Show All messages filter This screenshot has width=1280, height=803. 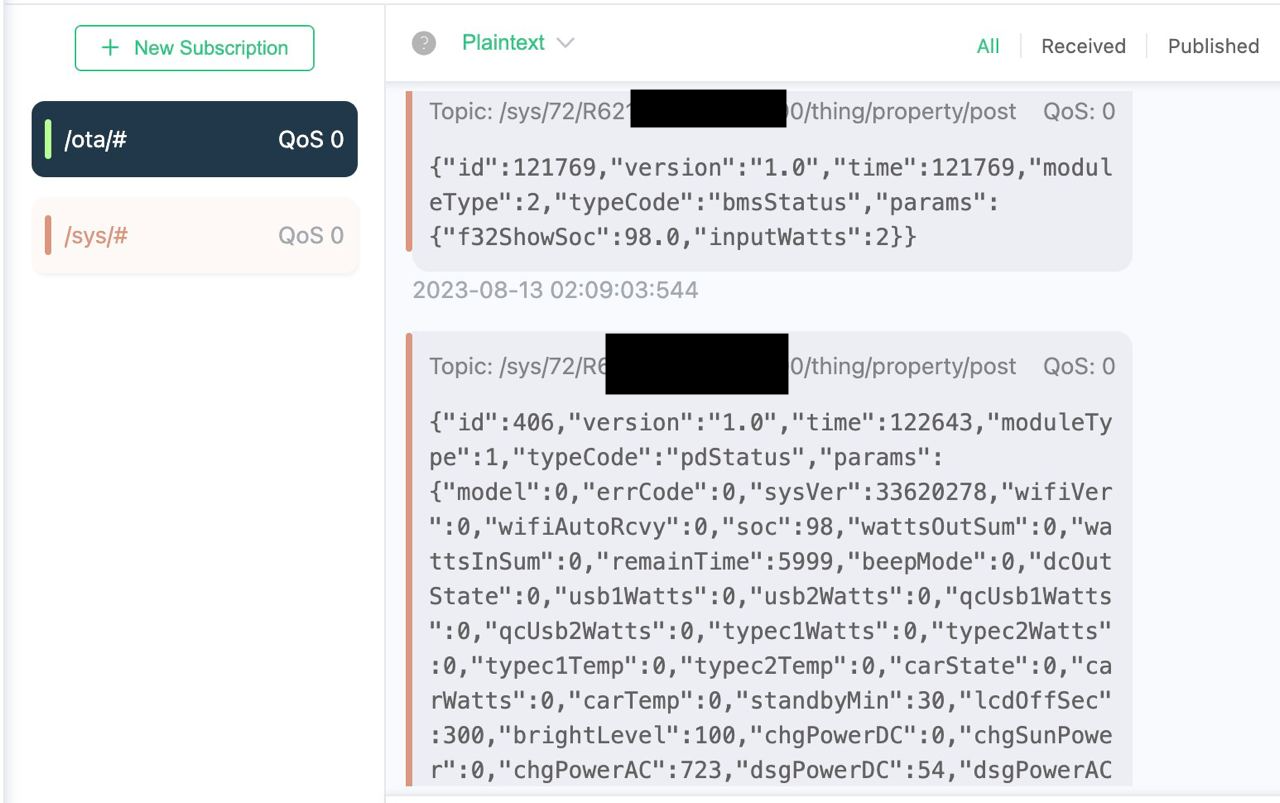point(988,46)
